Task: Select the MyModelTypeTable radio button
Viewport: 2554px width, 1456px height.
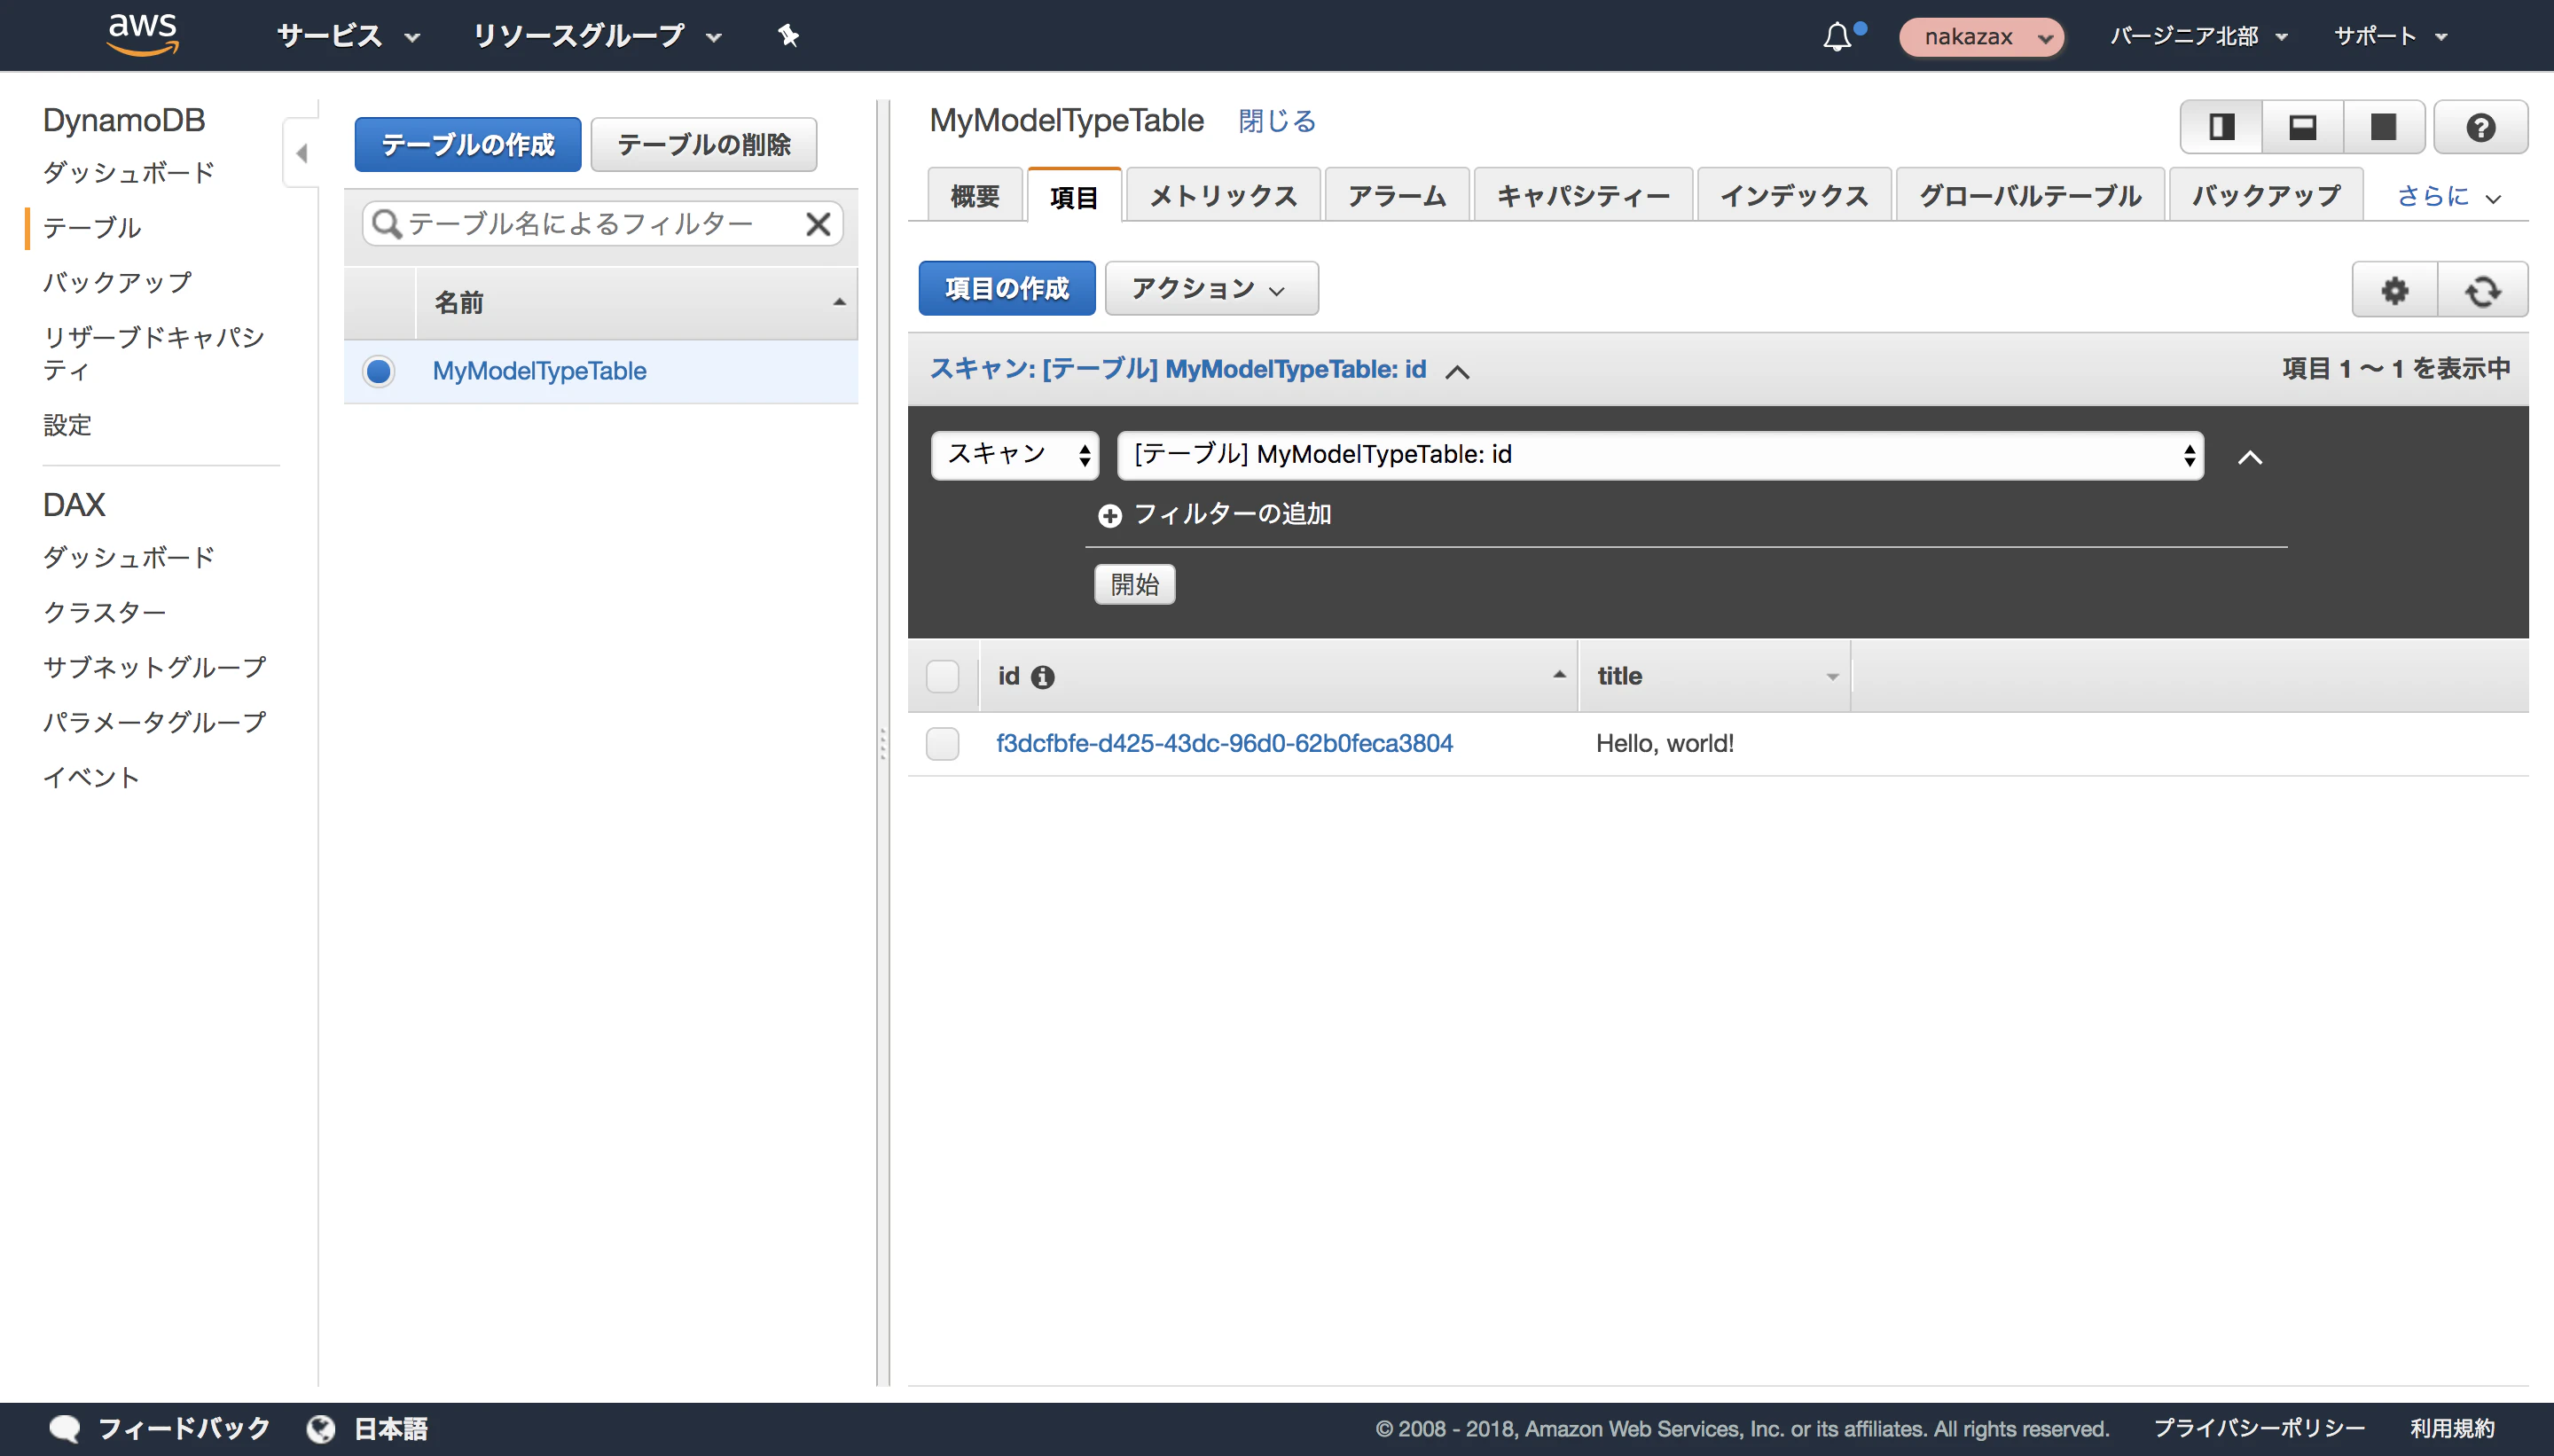Action: (378, 371)
